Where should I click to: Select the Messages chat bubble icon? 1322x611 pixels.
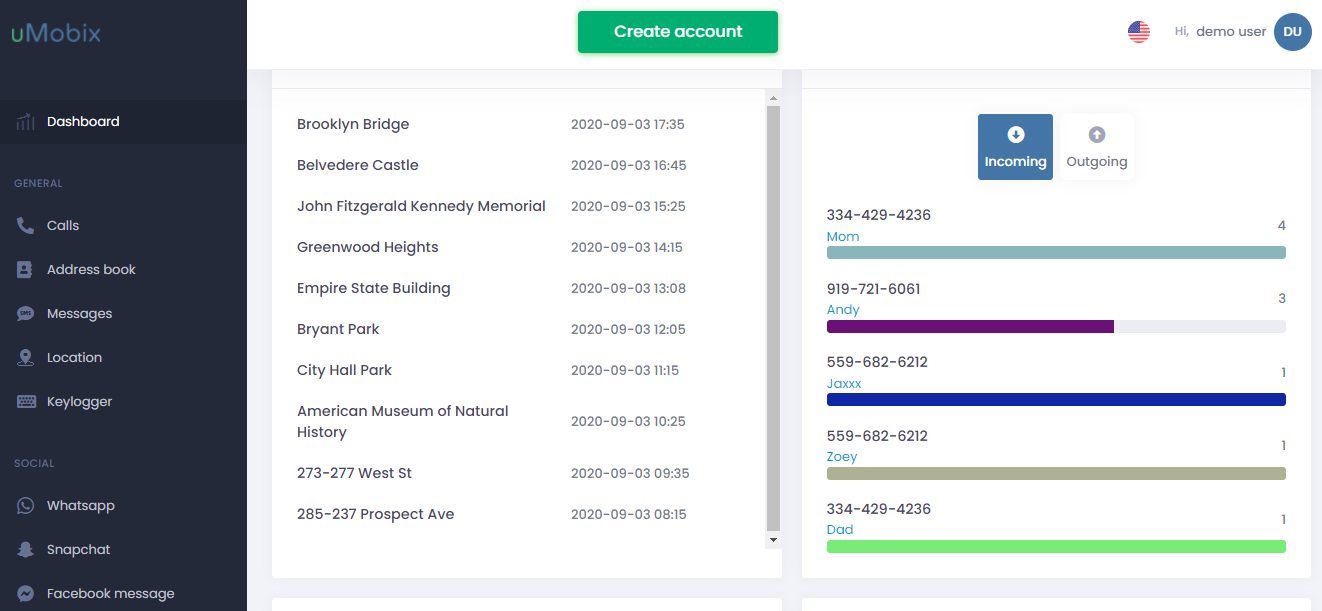[x=26, y=314]
